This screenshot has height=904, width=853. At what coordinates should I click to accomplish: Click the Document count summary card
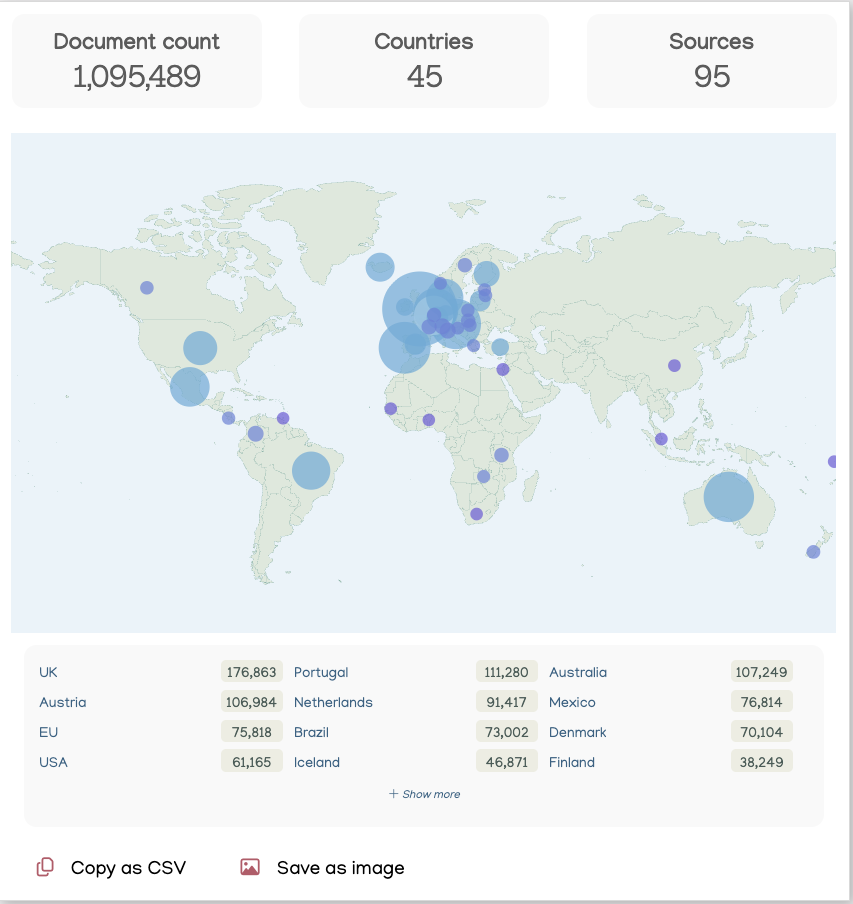click(x=137, y=60)
